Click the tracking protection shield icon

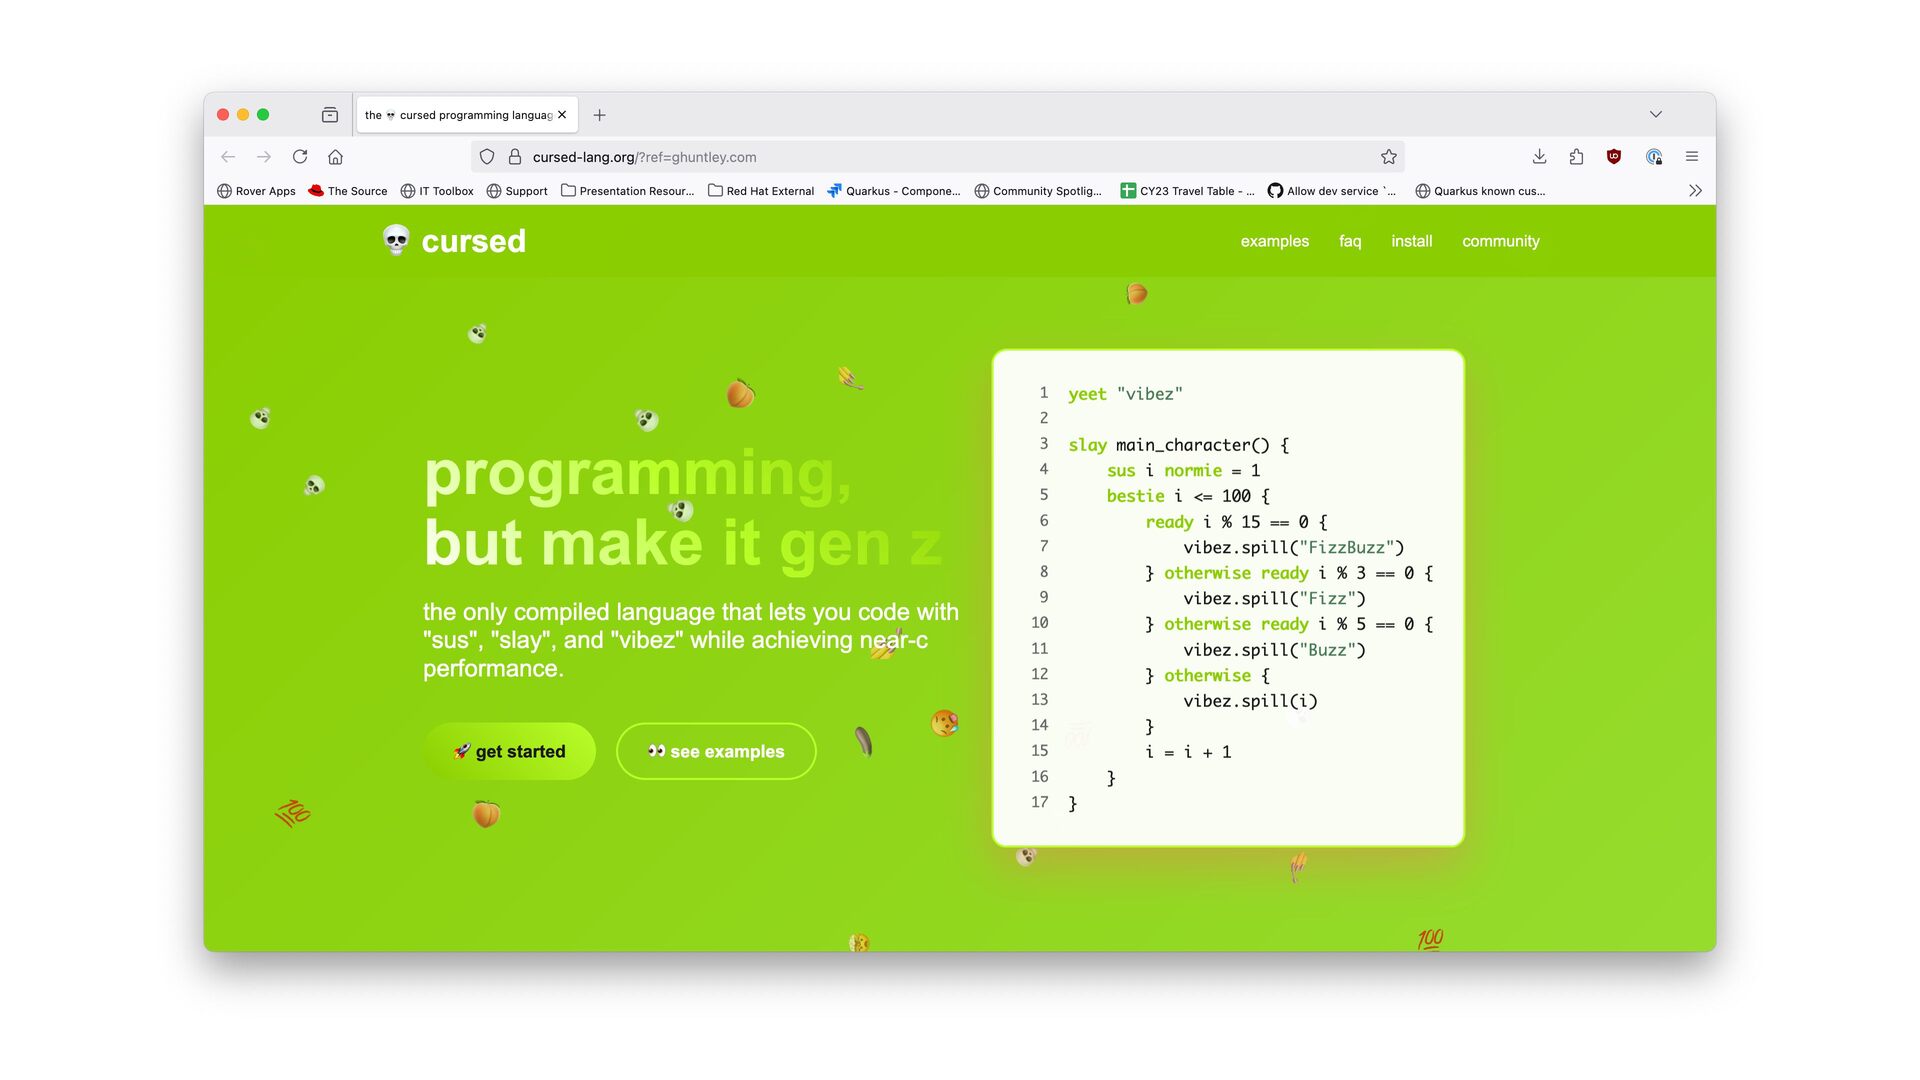[487, 157]
